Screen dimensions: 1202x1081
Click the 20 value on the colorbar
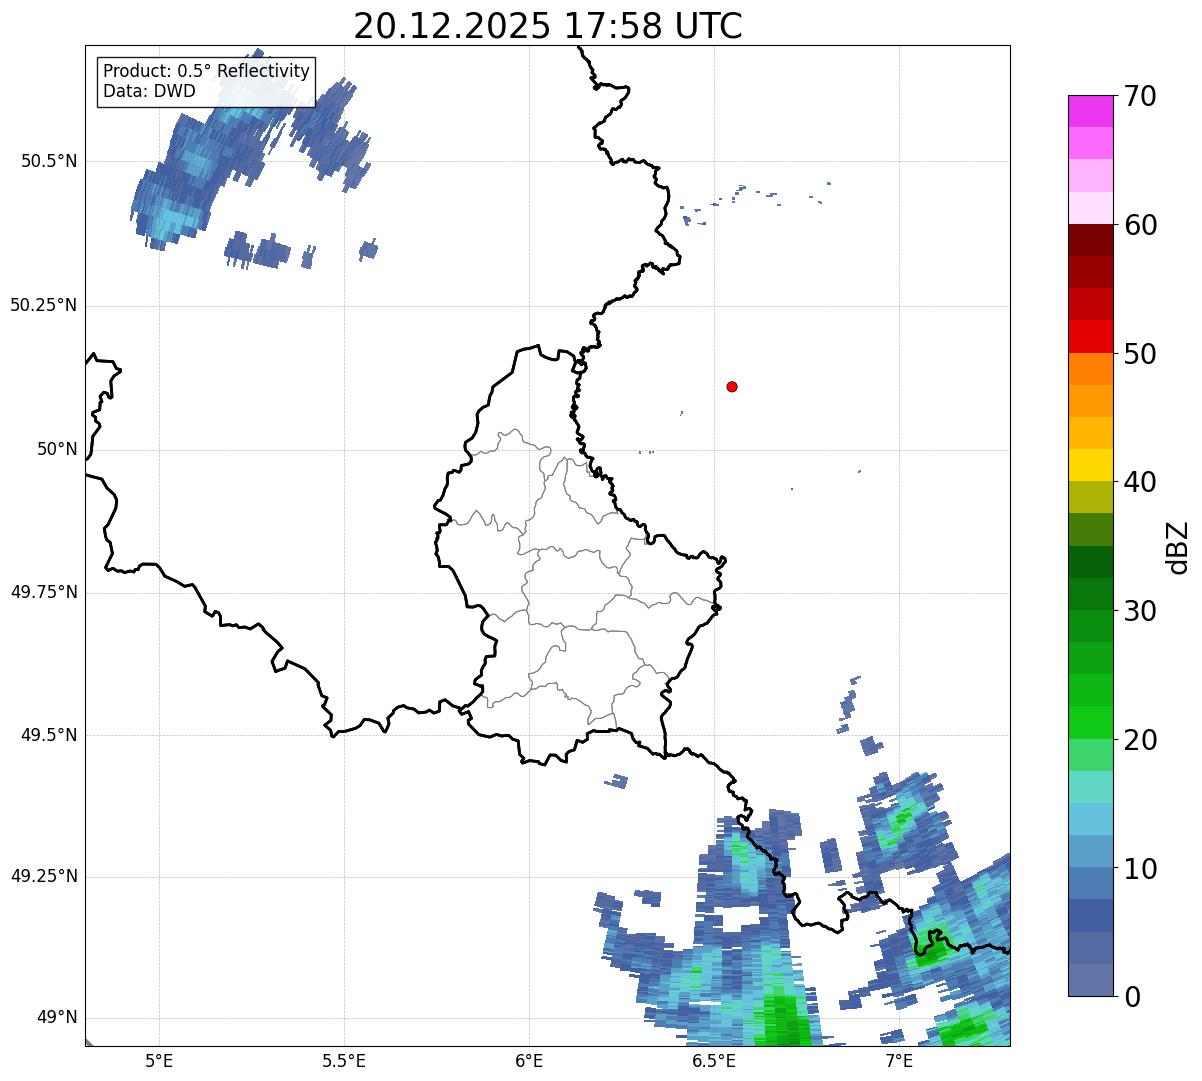click(x=1141, y=740)
